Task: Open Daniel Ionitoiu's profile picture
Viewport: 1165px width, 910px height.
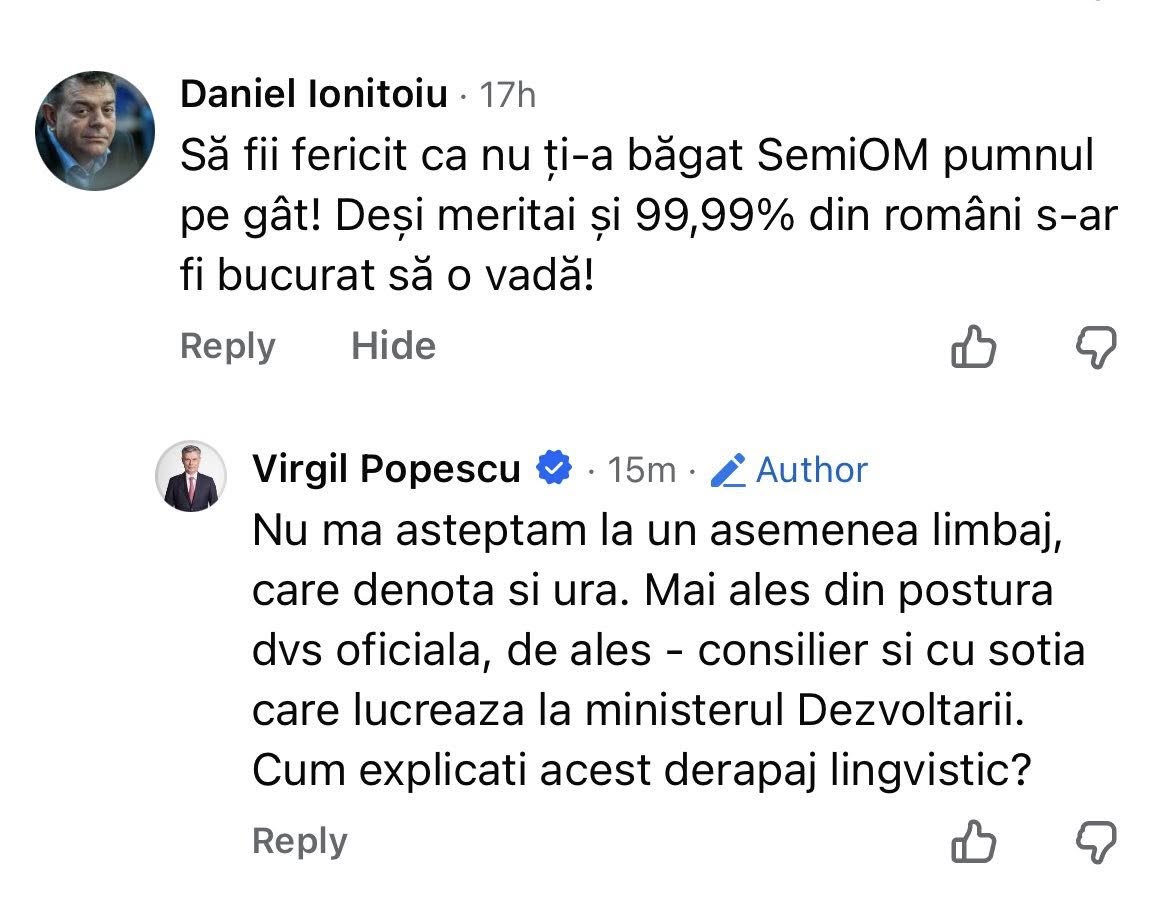Action: [95, 131]
